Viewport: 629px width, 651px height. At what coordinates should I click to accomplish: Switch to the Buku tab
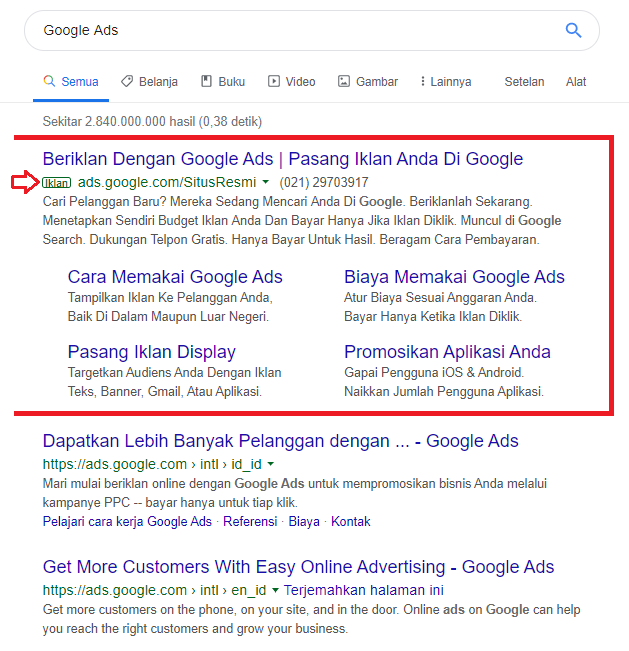(x=223, y=82)
